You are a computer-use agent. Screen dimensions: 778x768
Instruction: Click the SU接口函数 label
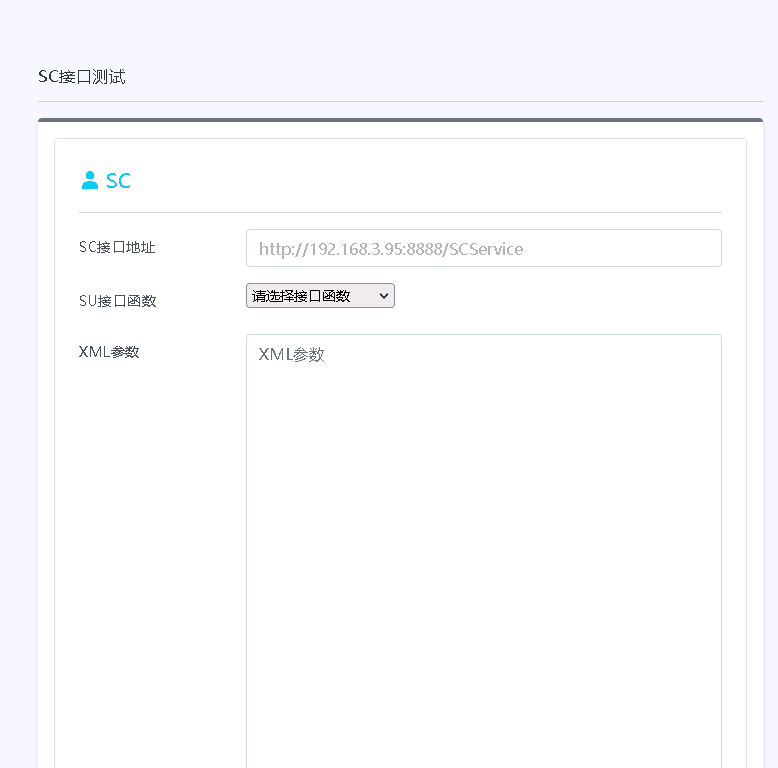click(118, 301)
